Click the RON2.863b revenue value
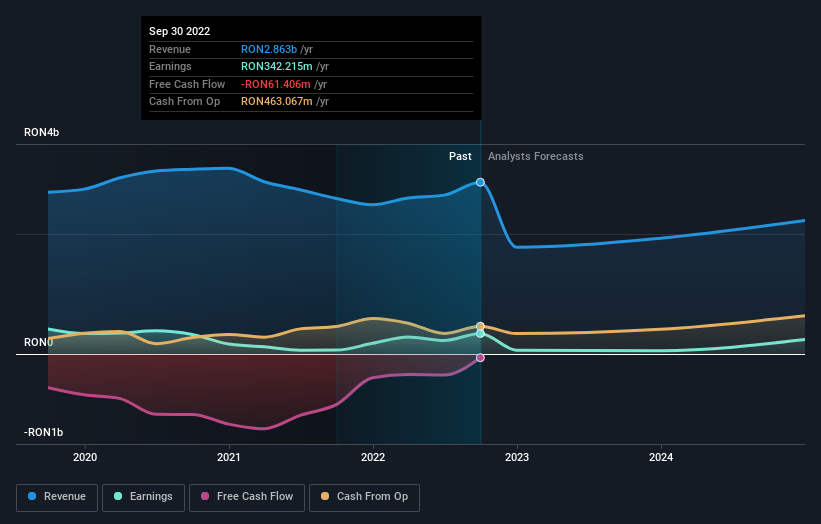 (x=269, y=49)
